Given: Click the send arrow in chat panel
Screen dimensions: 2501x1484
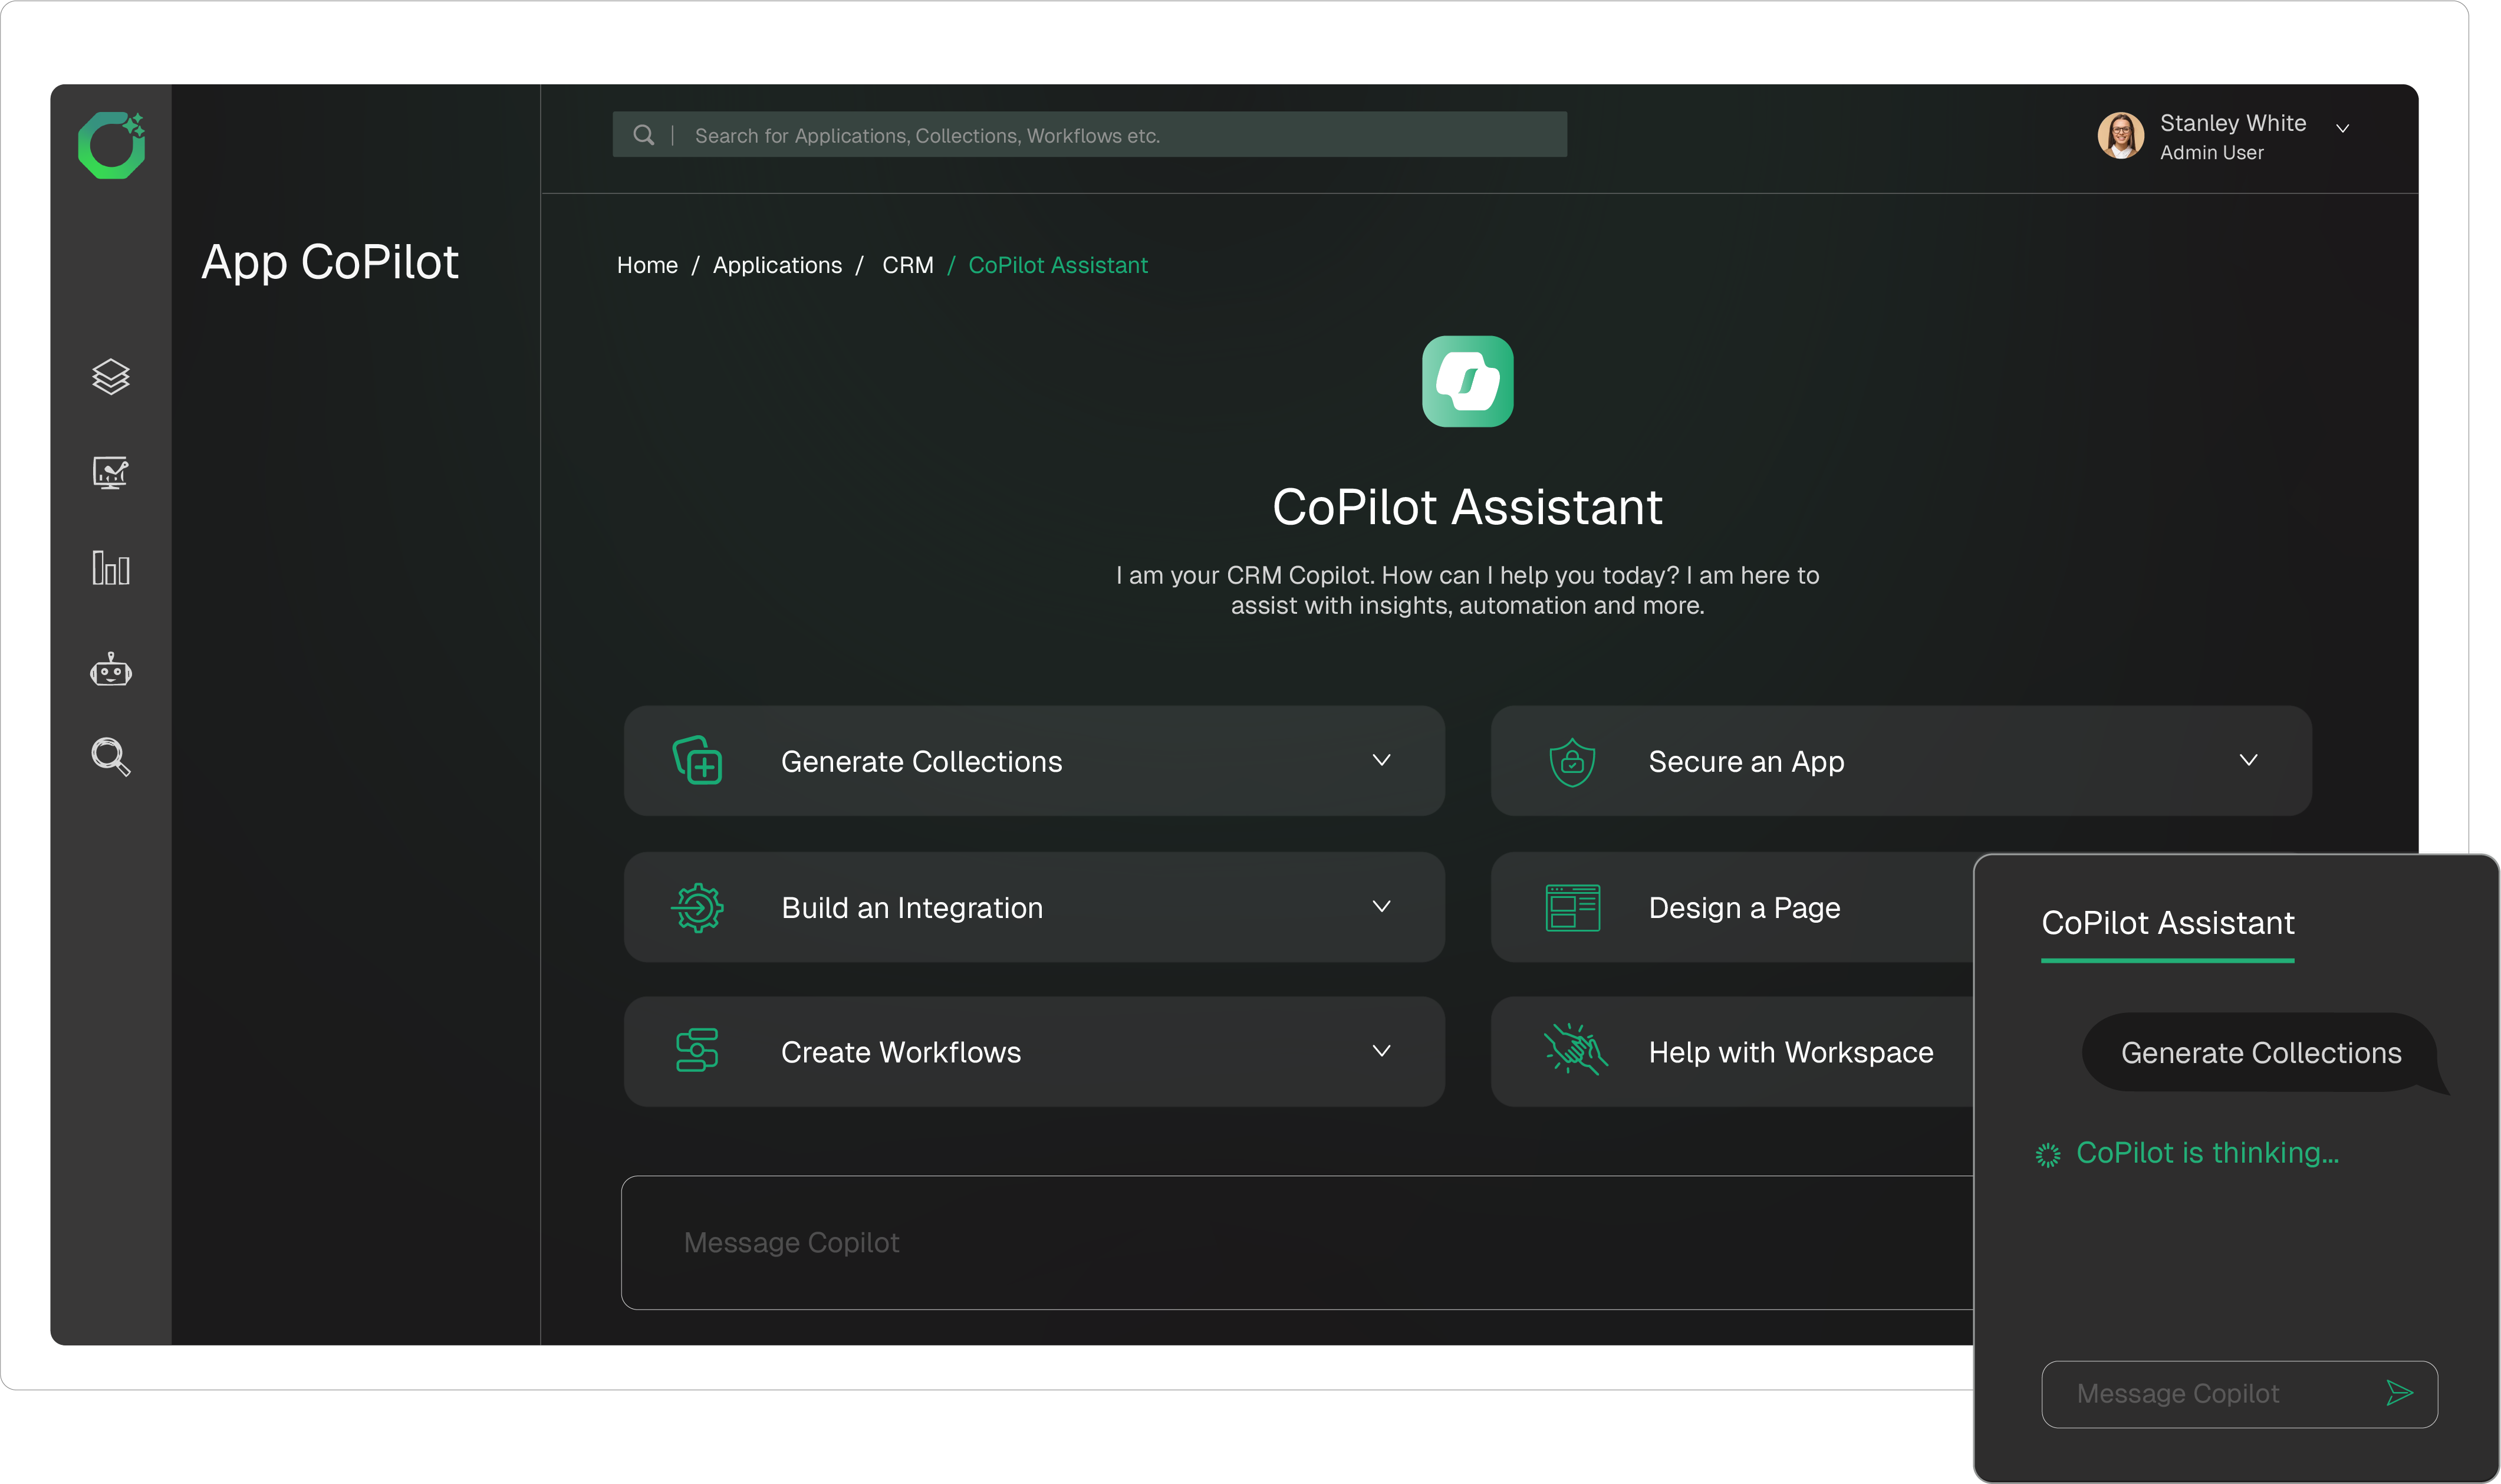Looking at the screenshot, I should [2399, 1392].
